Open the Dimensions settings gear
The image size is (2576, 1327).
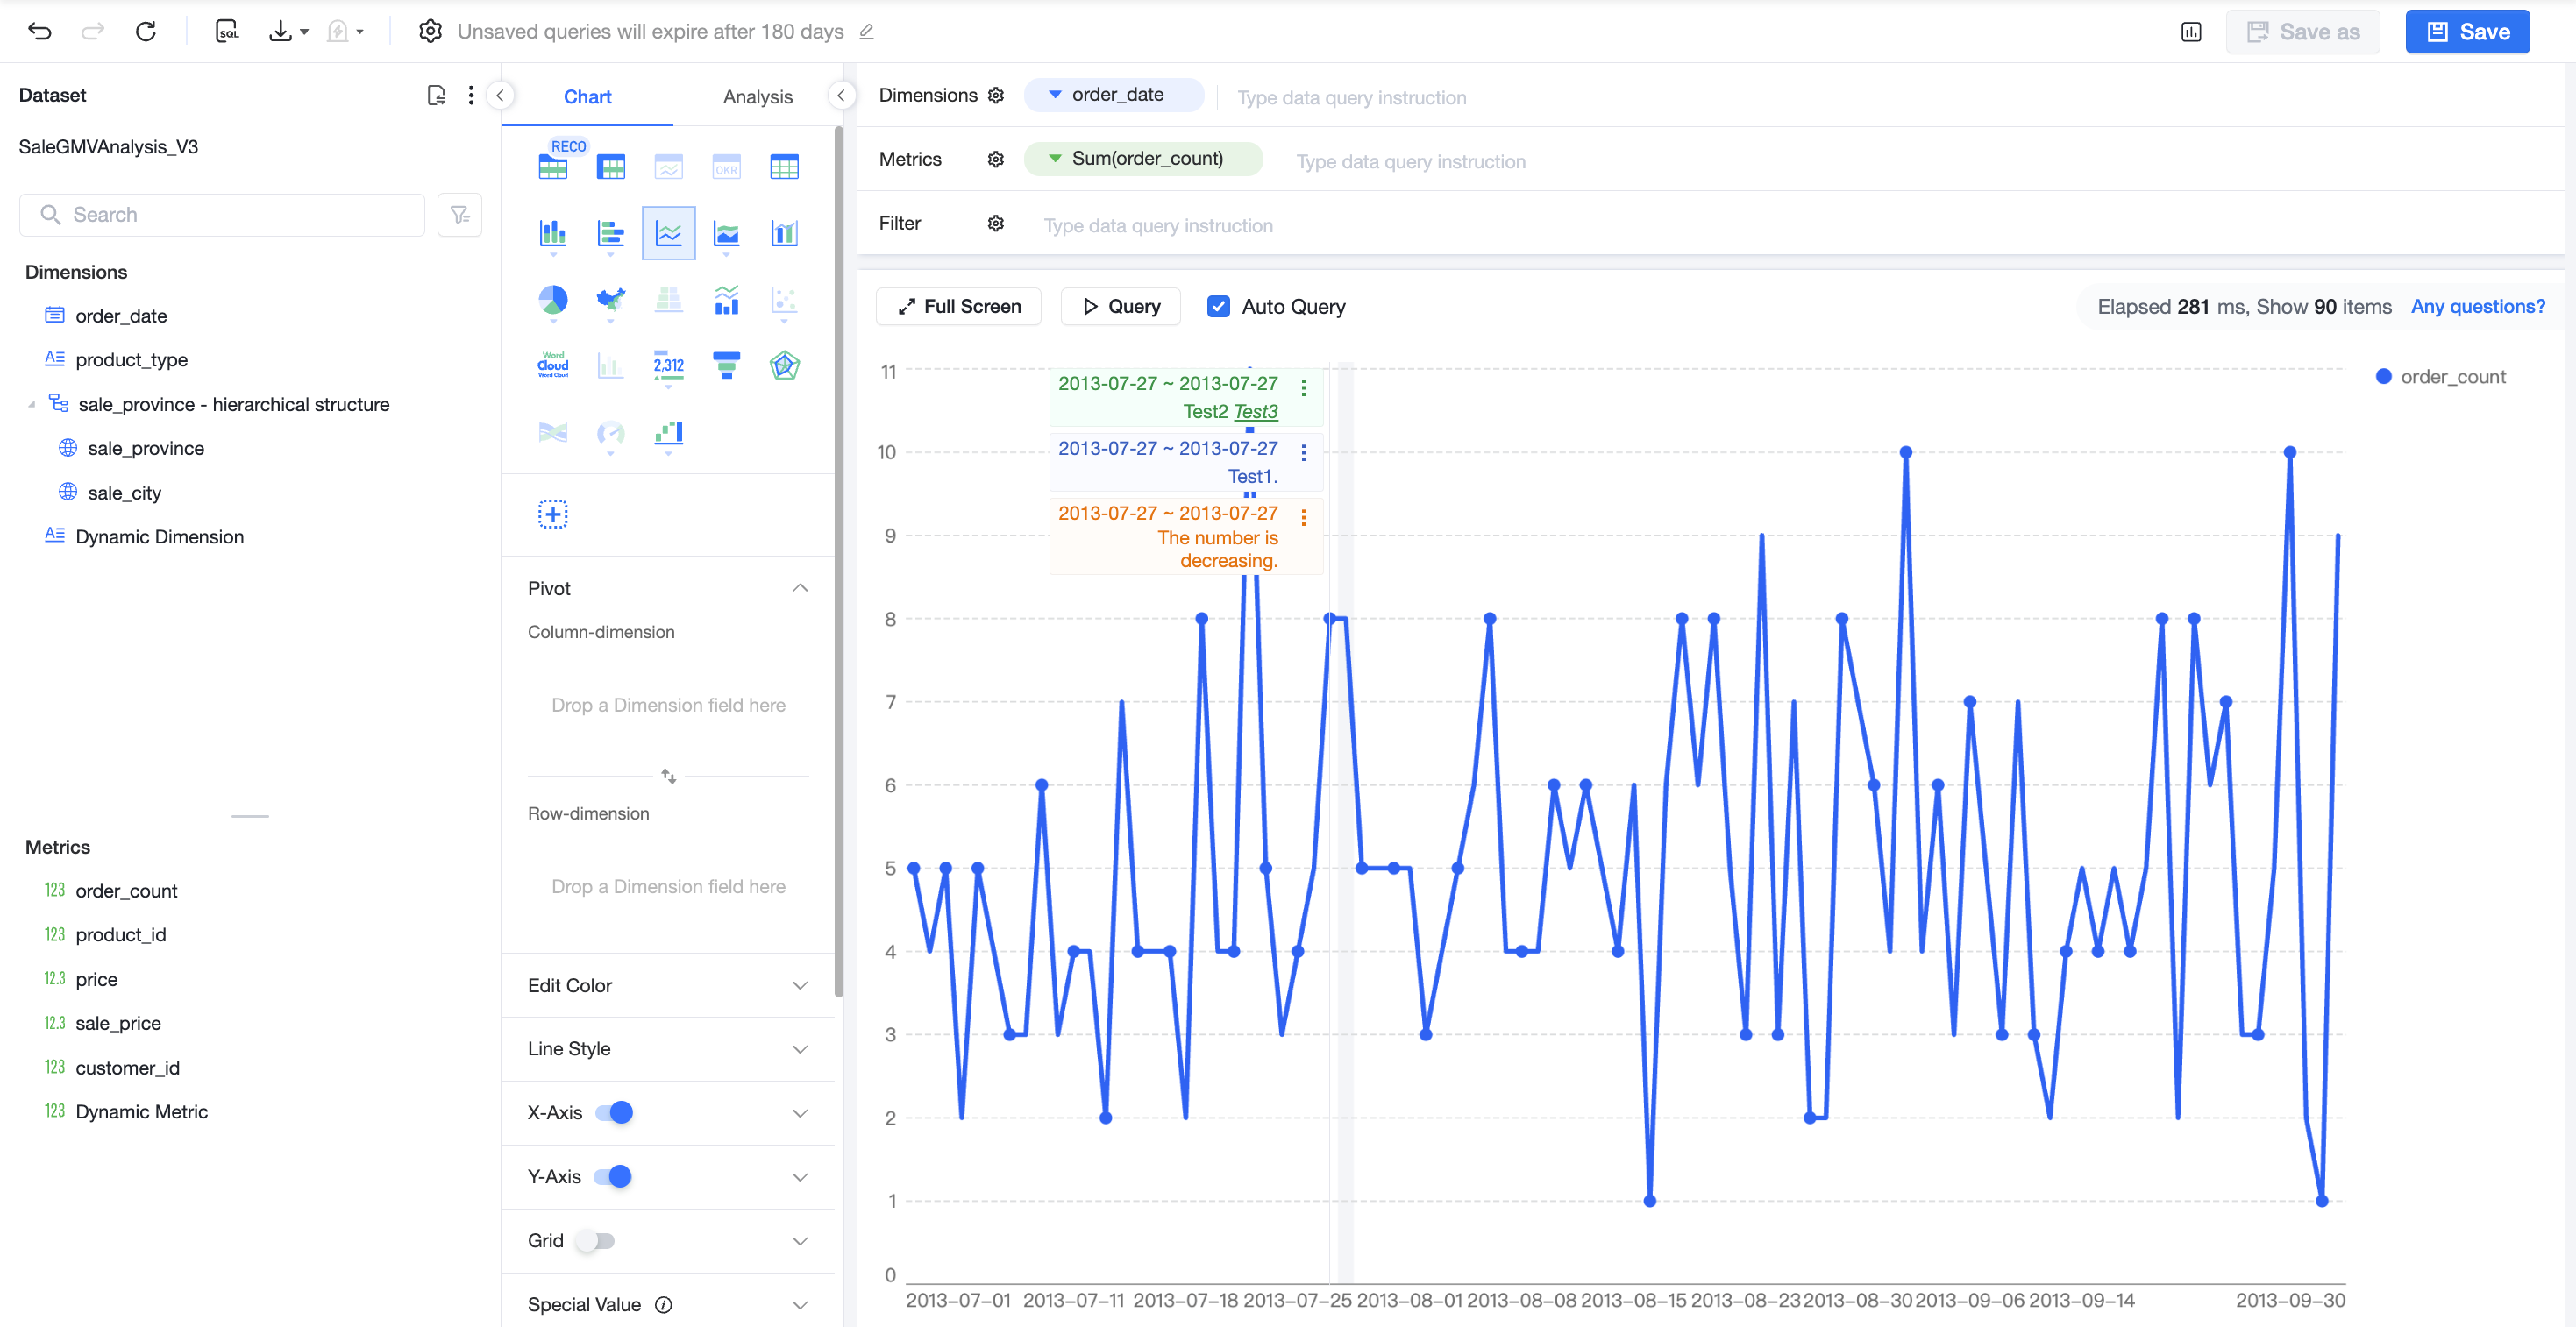pos(995,95)
